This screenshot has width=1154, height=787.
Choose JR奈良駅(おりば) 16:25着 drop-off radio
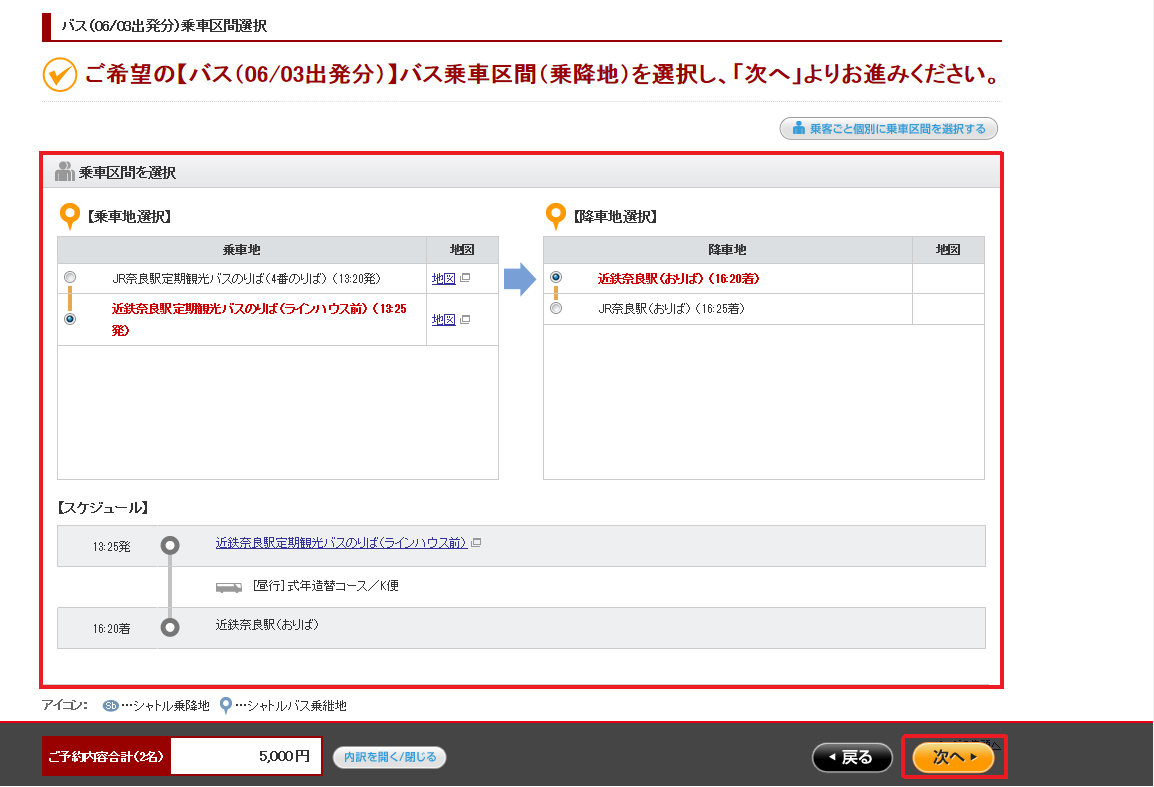[556, 308]
